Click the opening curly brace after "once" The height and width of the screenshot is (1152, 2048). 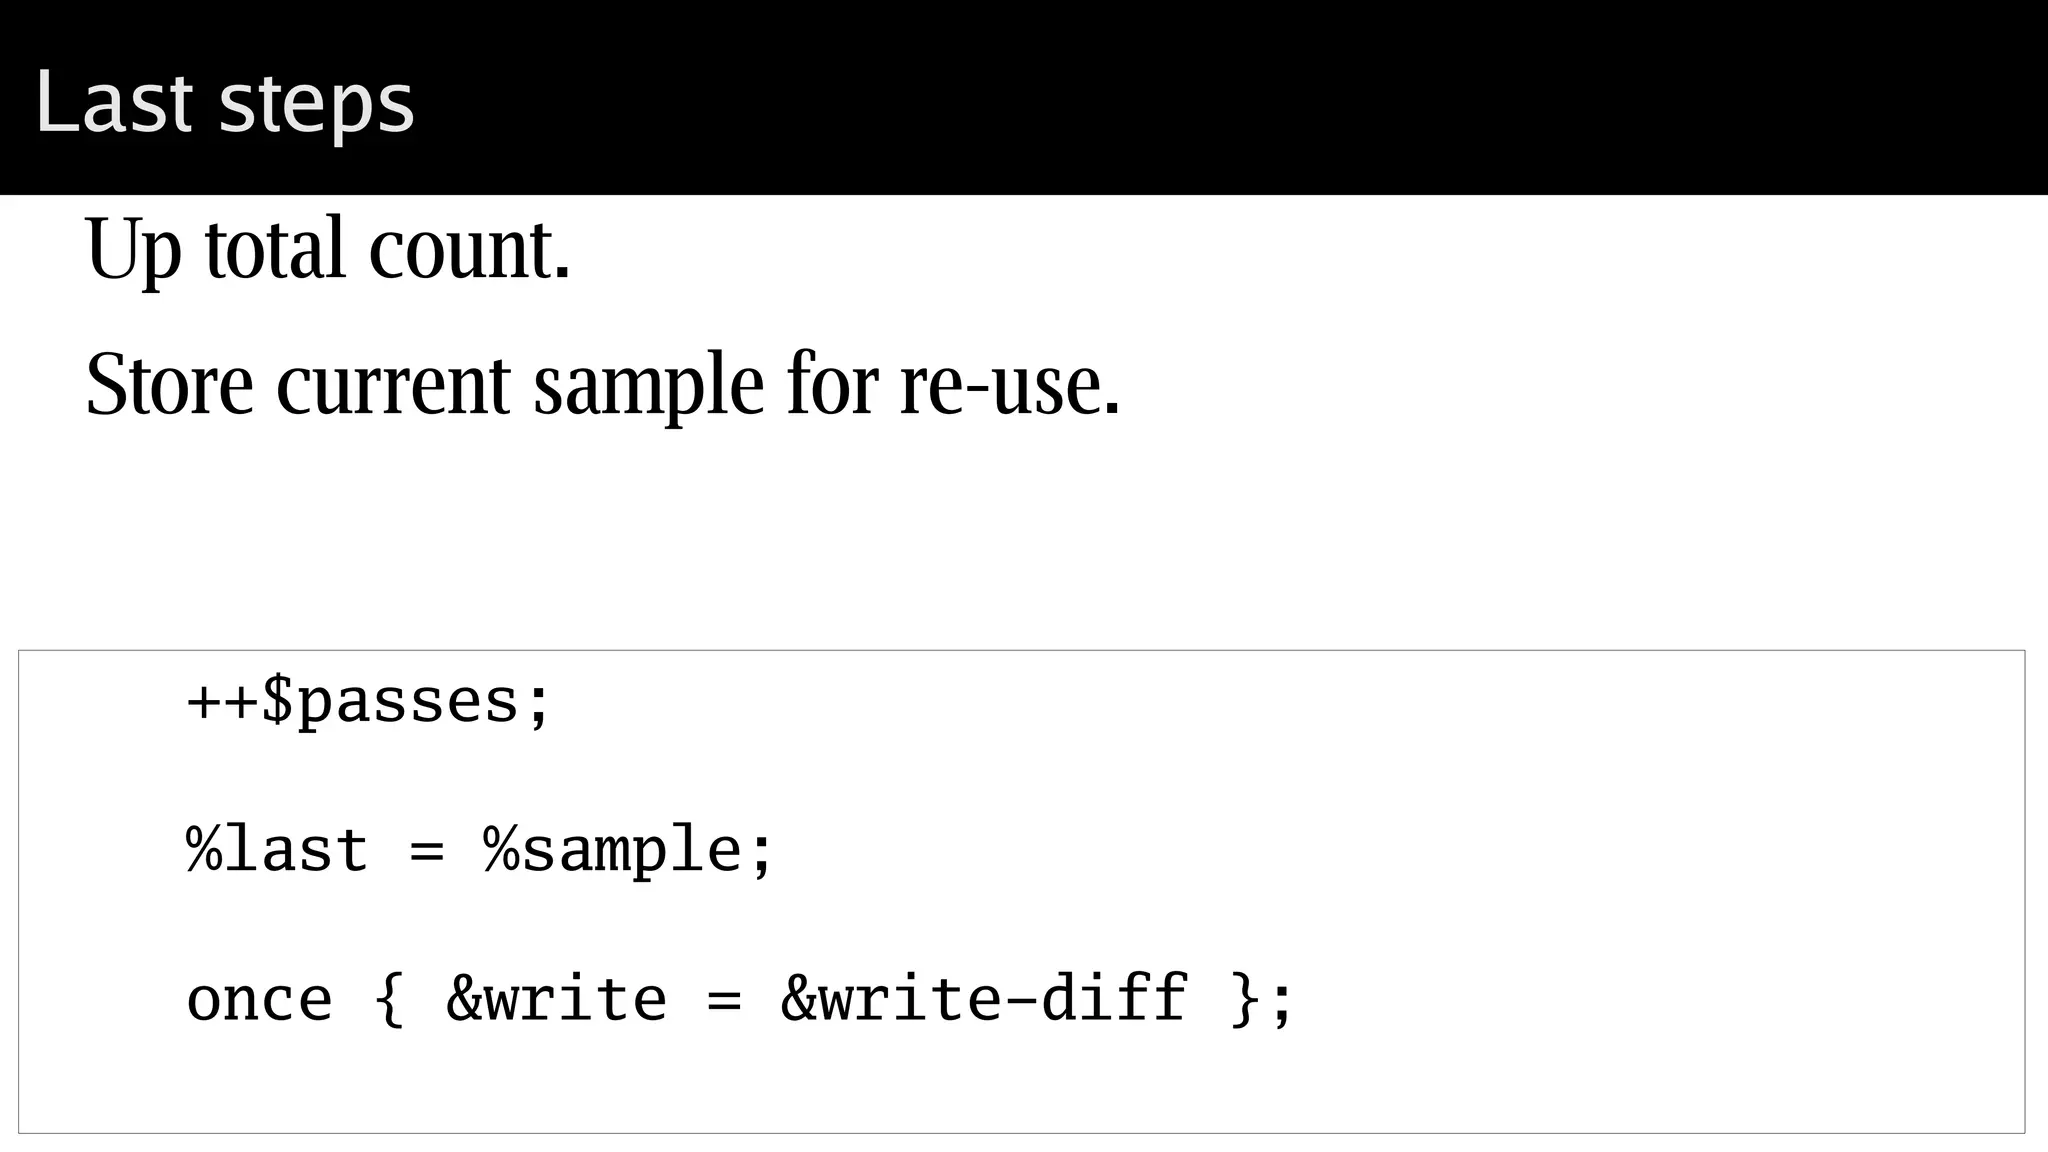tap(389, 999)
